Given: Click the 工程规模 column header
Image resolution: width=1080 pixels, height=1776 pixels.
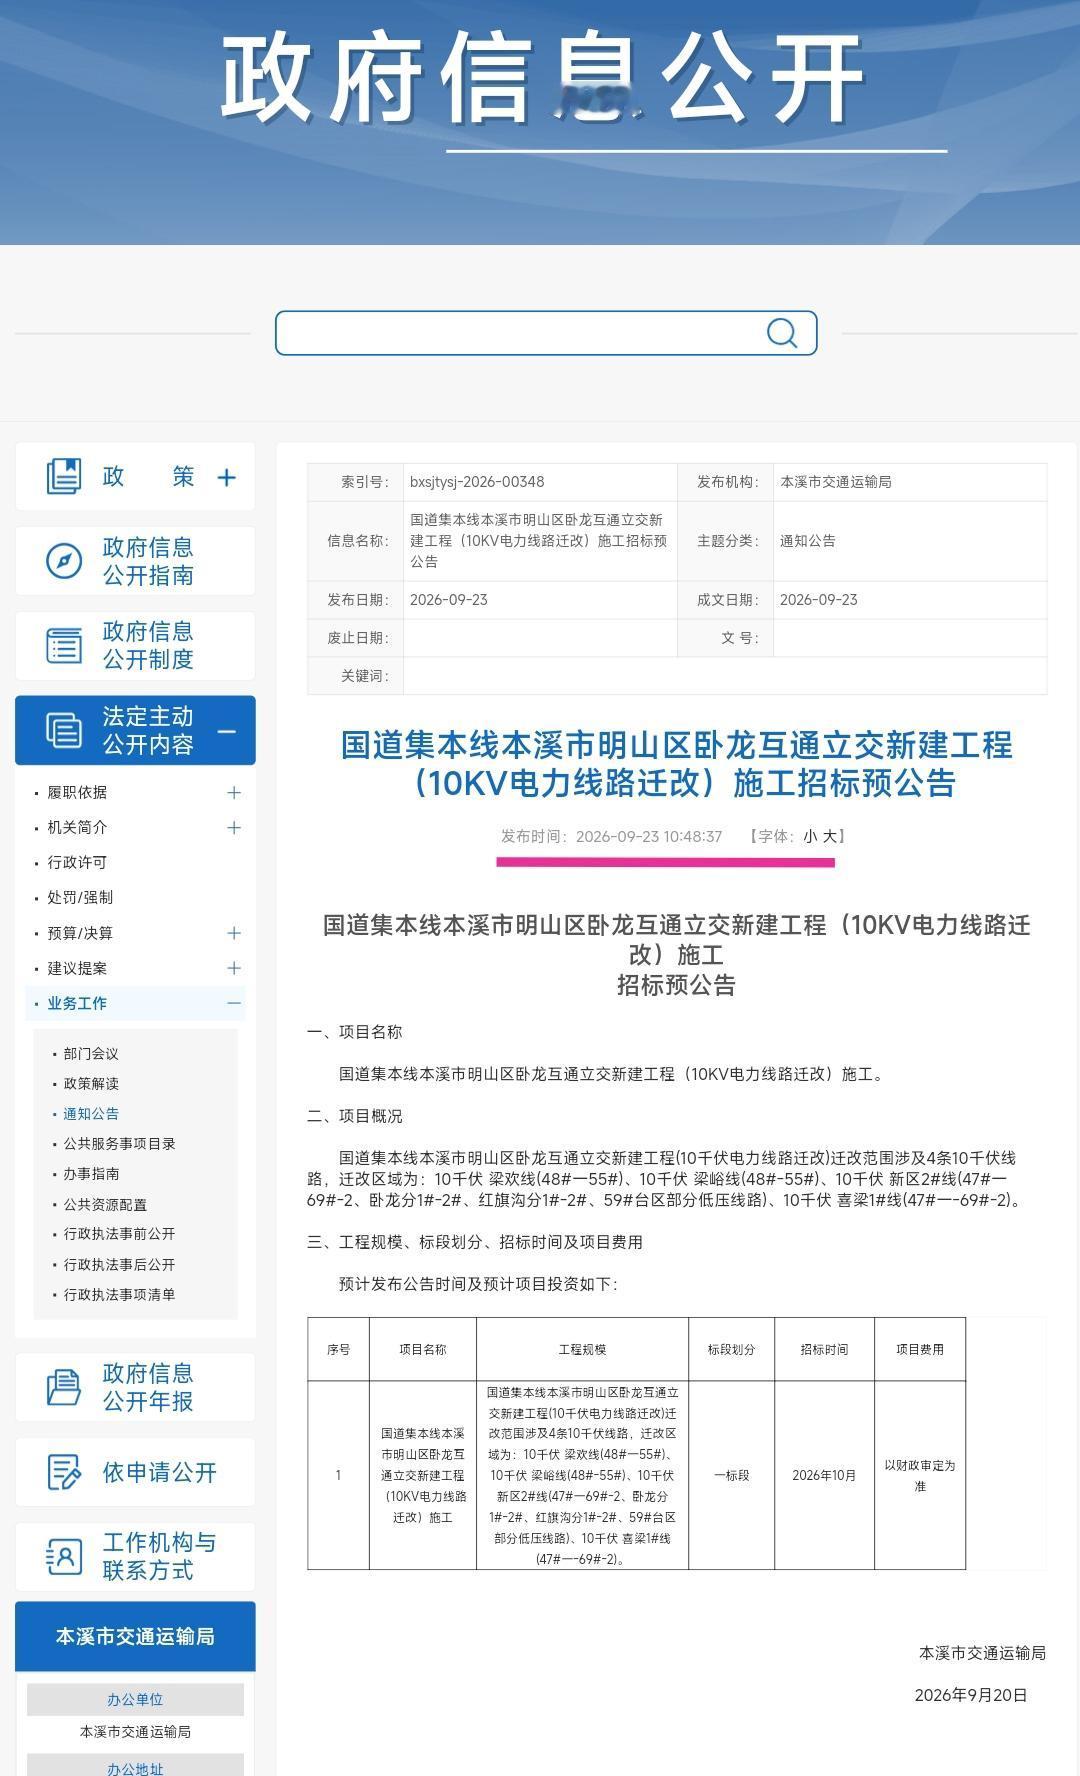Looking at the screenshot, I should (582, 1349).
